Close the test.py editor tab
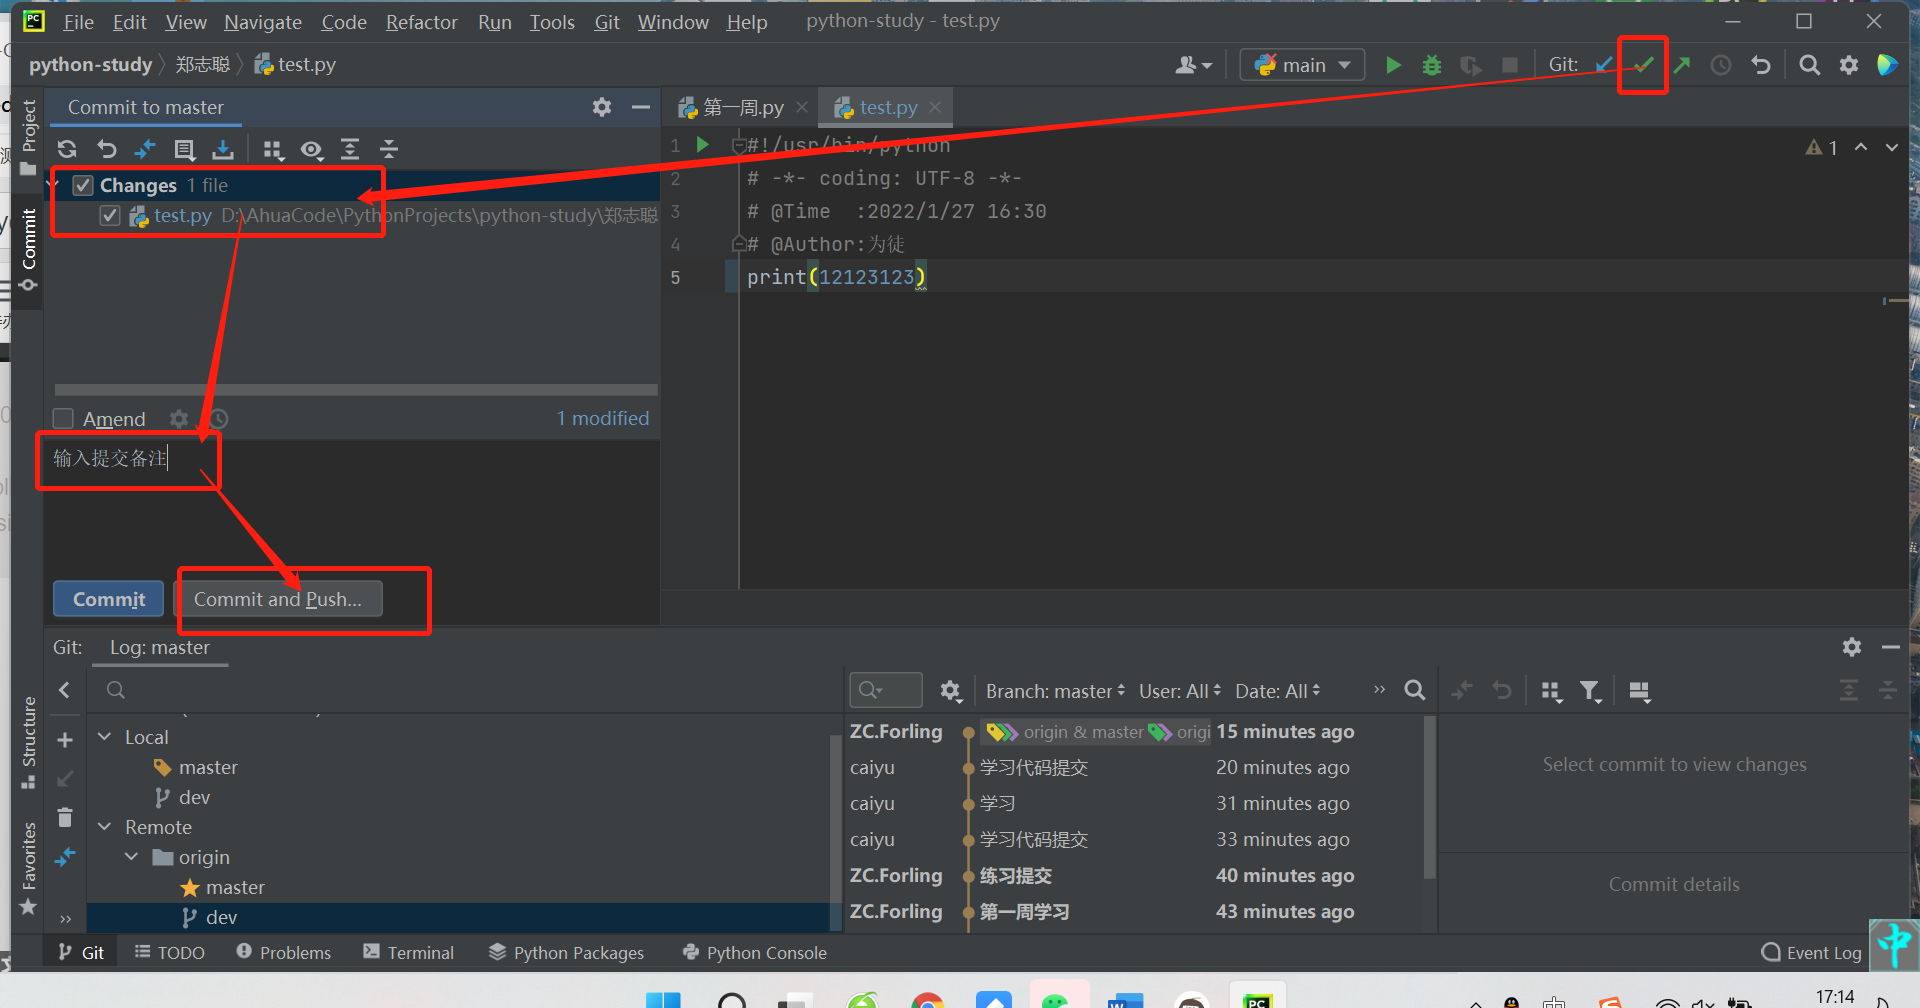This screenshot has height=1008, width=1920. point(934,107)
